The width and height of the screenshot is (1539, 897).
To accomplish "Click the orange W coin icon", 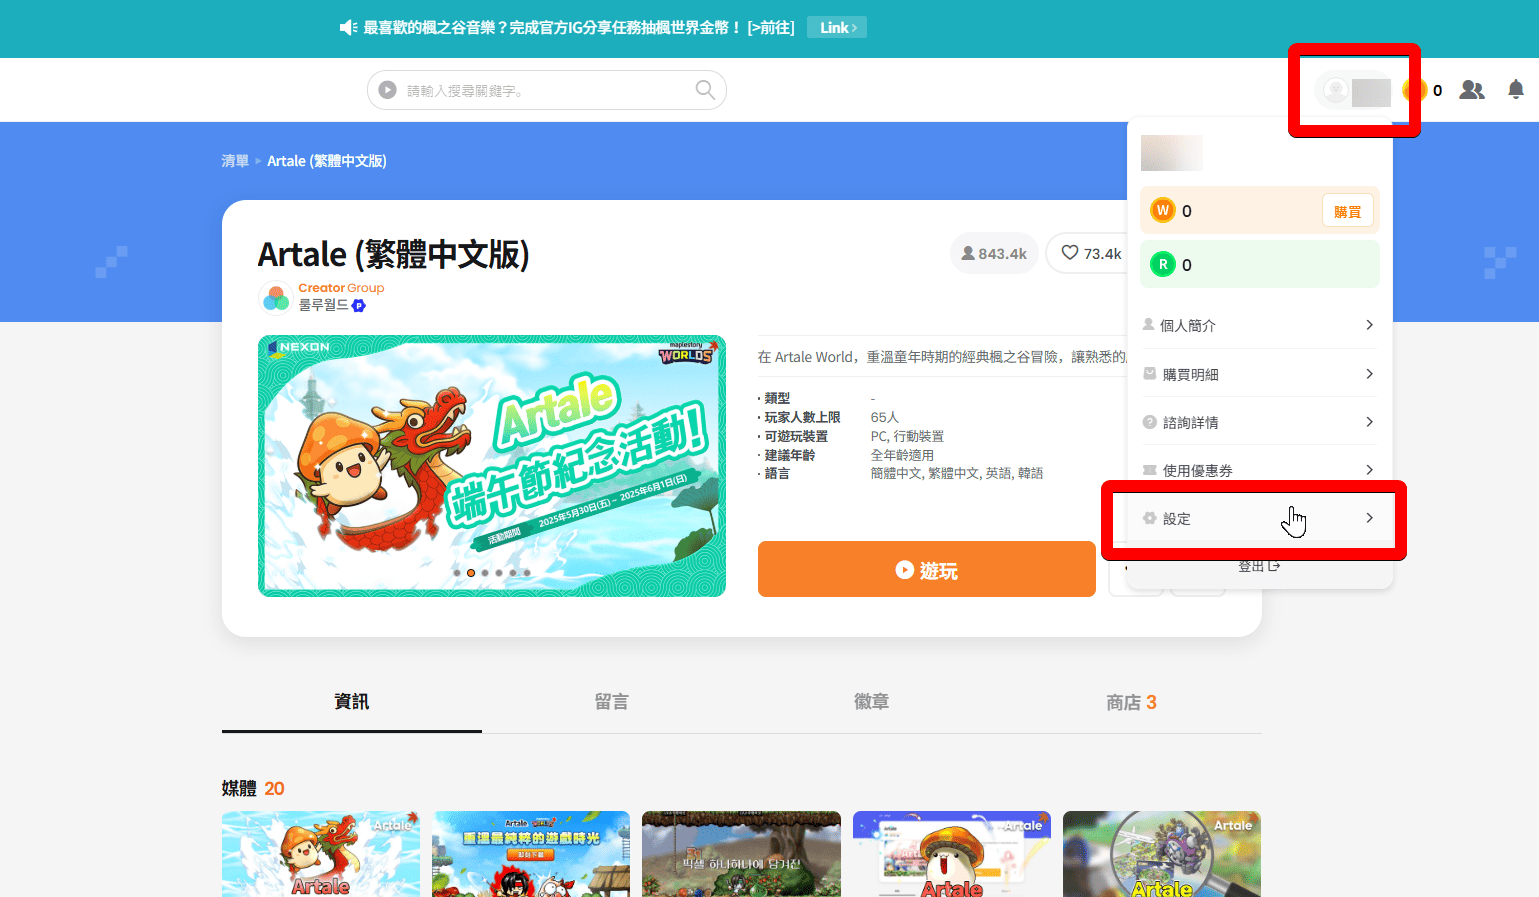I will [x=1162, y=210].
